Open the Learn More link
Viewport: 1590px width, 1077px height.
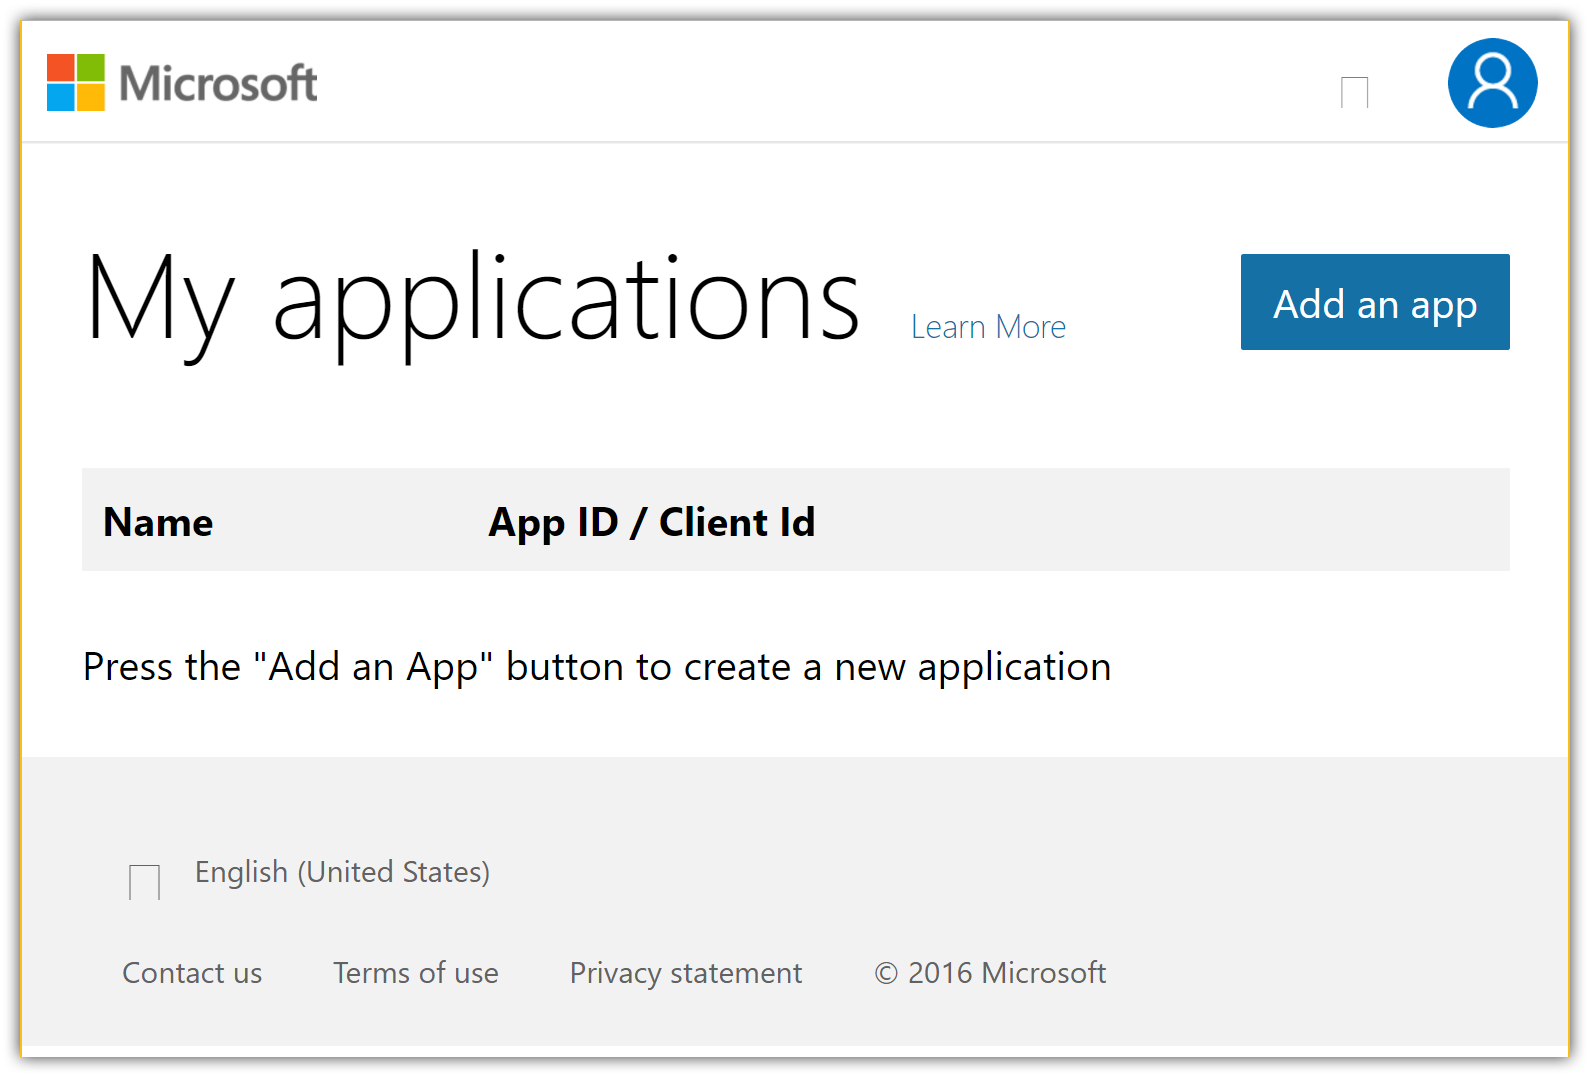point(988,327)
